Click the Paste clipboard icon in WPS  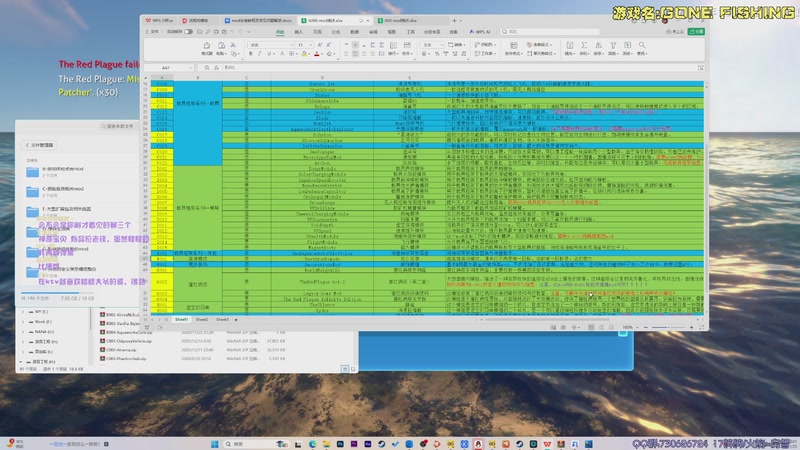click(x=221, y=45)
